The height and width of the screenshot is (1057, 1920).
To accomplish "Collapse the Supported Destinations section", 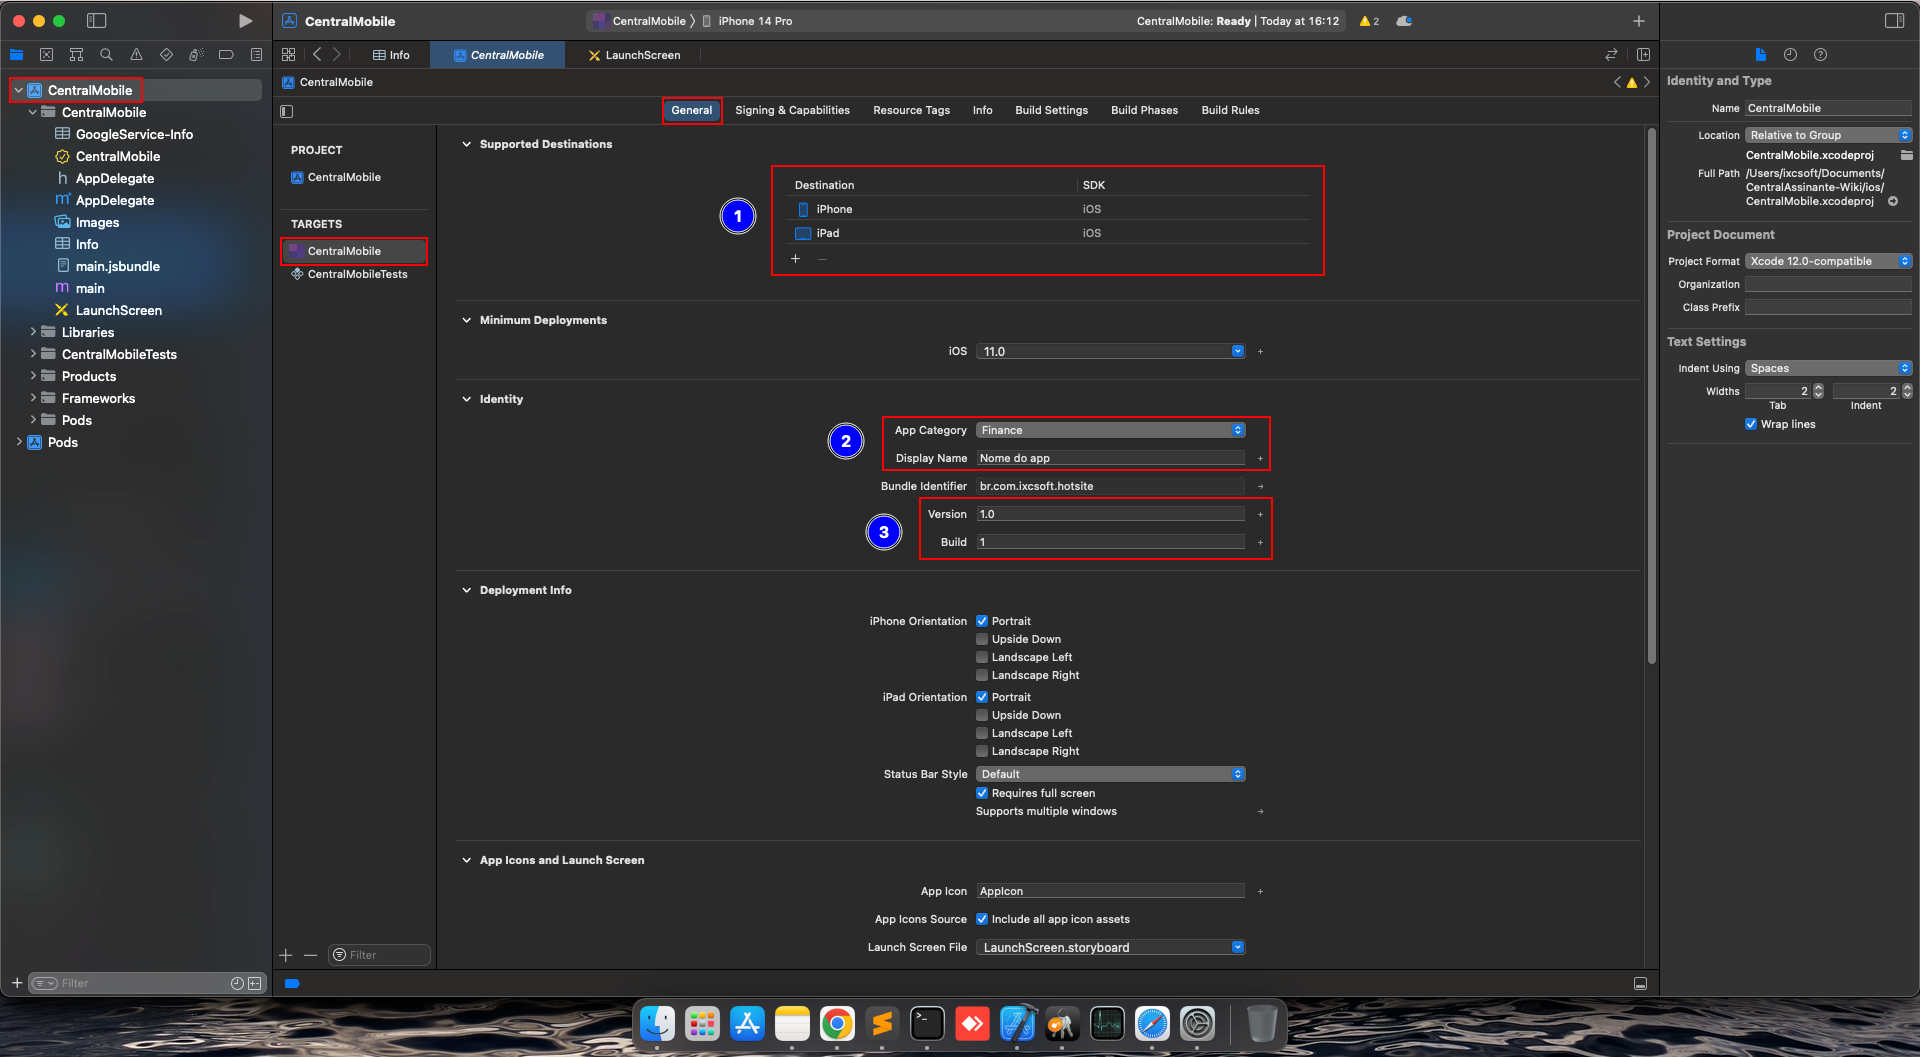I will 466,144.
